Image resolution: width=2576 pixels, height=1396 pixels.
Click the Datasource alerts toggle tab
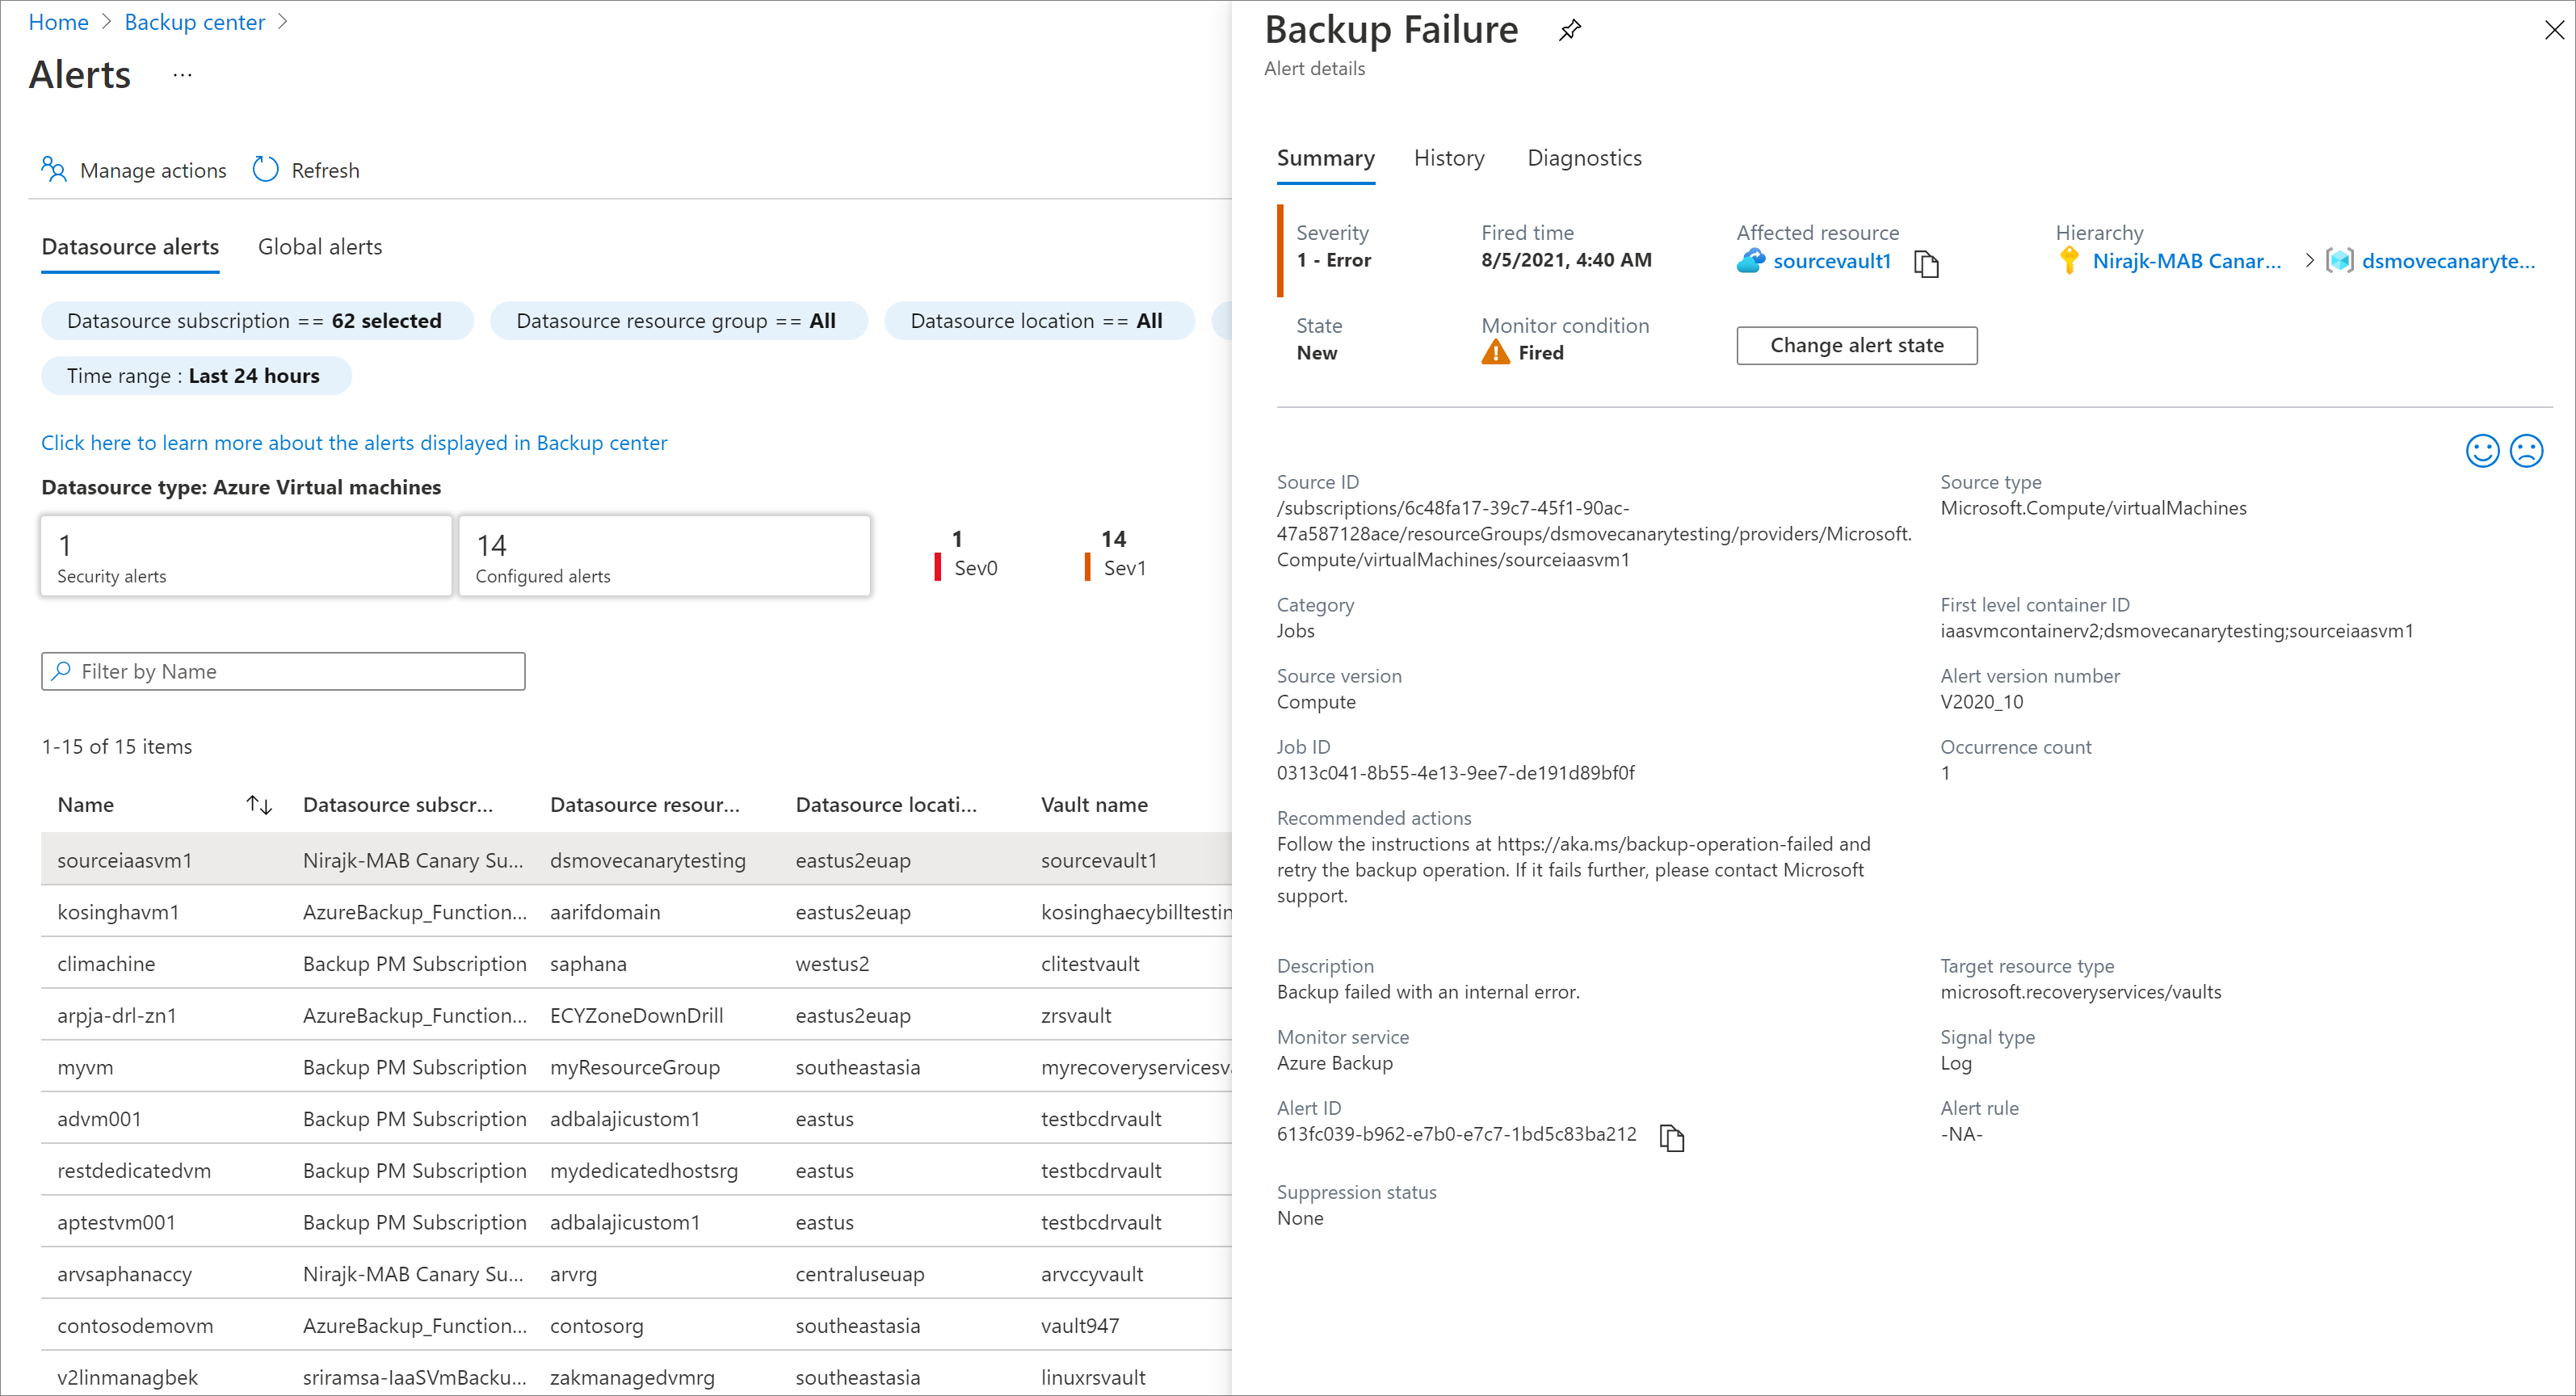131,246
